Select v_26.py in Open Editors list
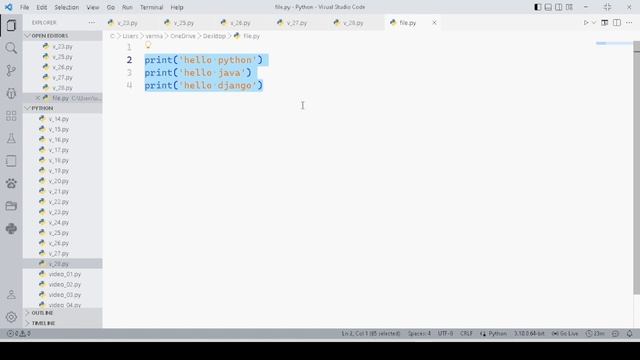This screenshot has width=640, height=360. pyautogui.click(x=62, y=67)
